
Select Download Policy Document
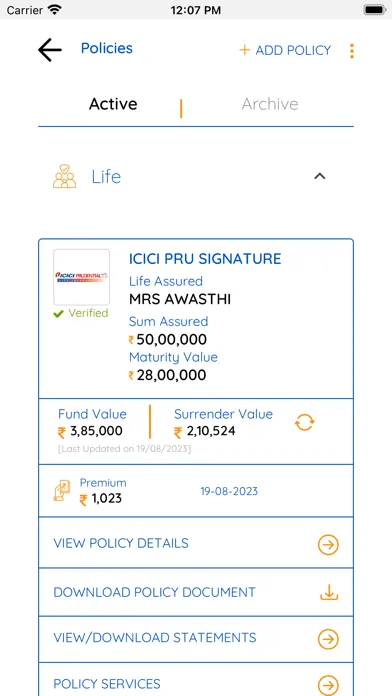196,592
